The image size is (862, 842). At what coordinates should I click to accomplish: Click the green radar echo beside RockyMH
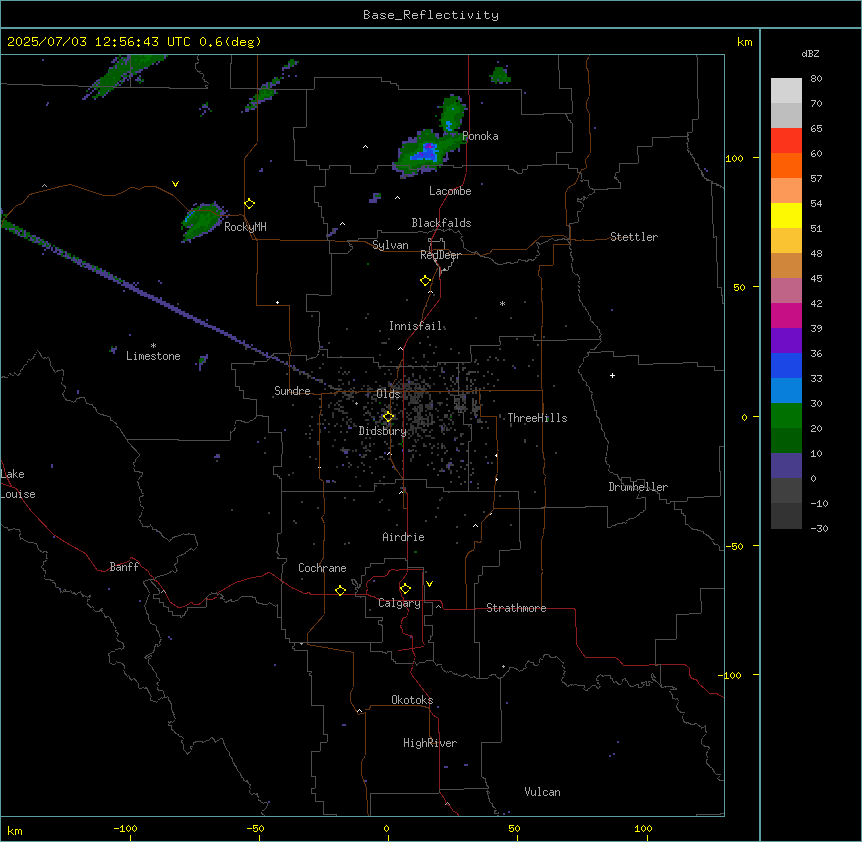(x=201, y=220)
